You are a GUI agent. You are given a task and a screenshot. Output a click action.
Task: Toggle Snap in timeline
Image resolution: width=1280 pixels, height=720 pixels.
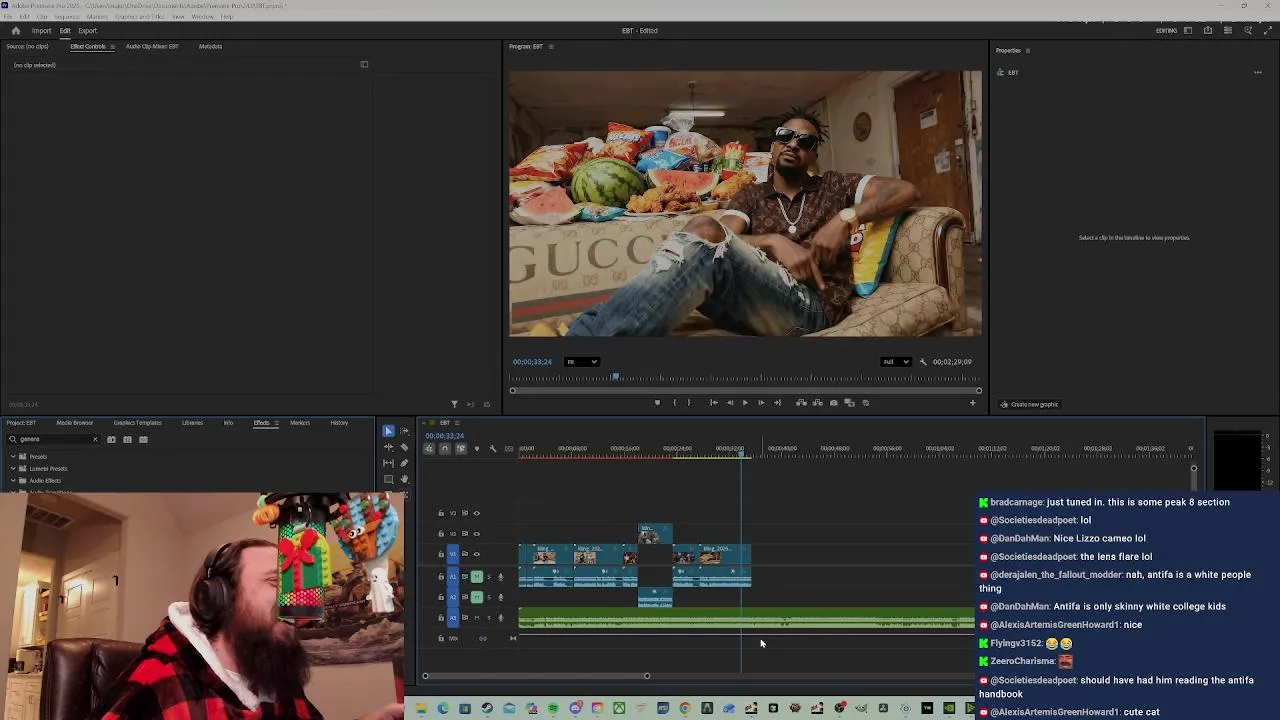point(445,449)
